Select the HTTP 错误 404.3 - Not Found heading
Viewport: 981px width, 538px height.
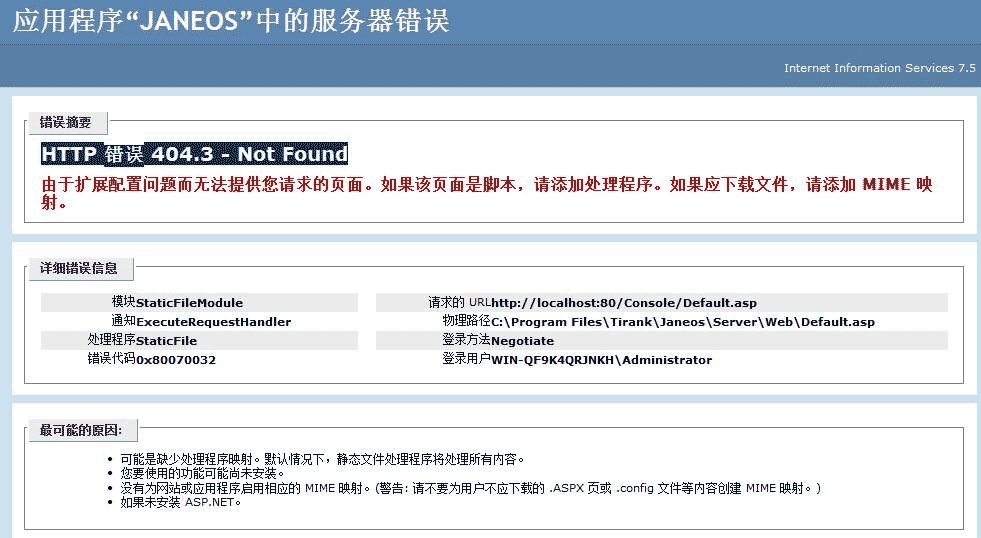tap(195, 154)
